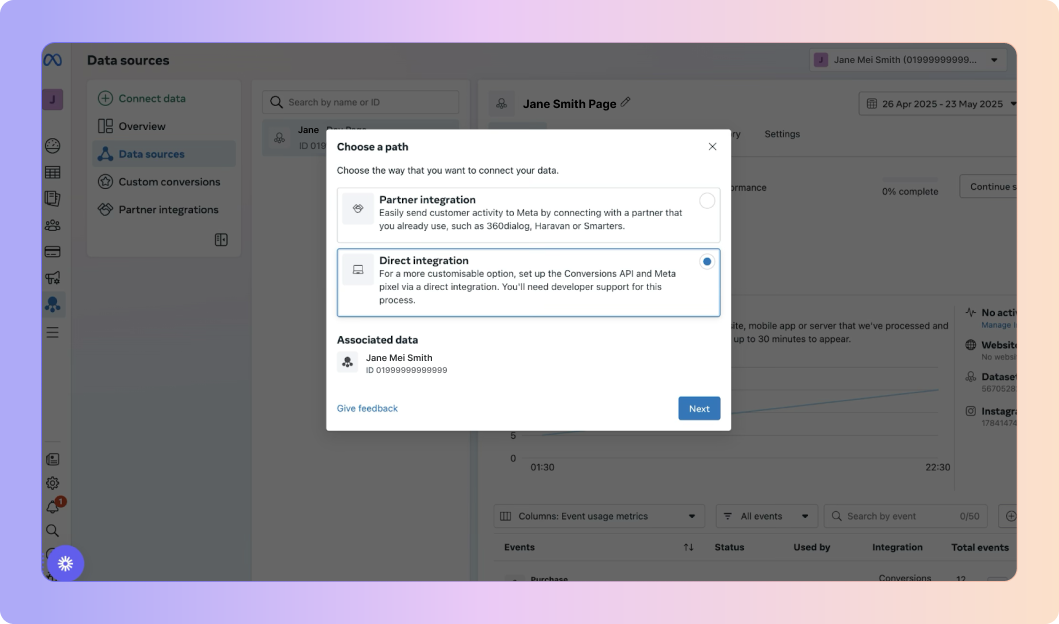
Task: Open the audiences people icon in sidebar
Action: (x=53, y=225)
